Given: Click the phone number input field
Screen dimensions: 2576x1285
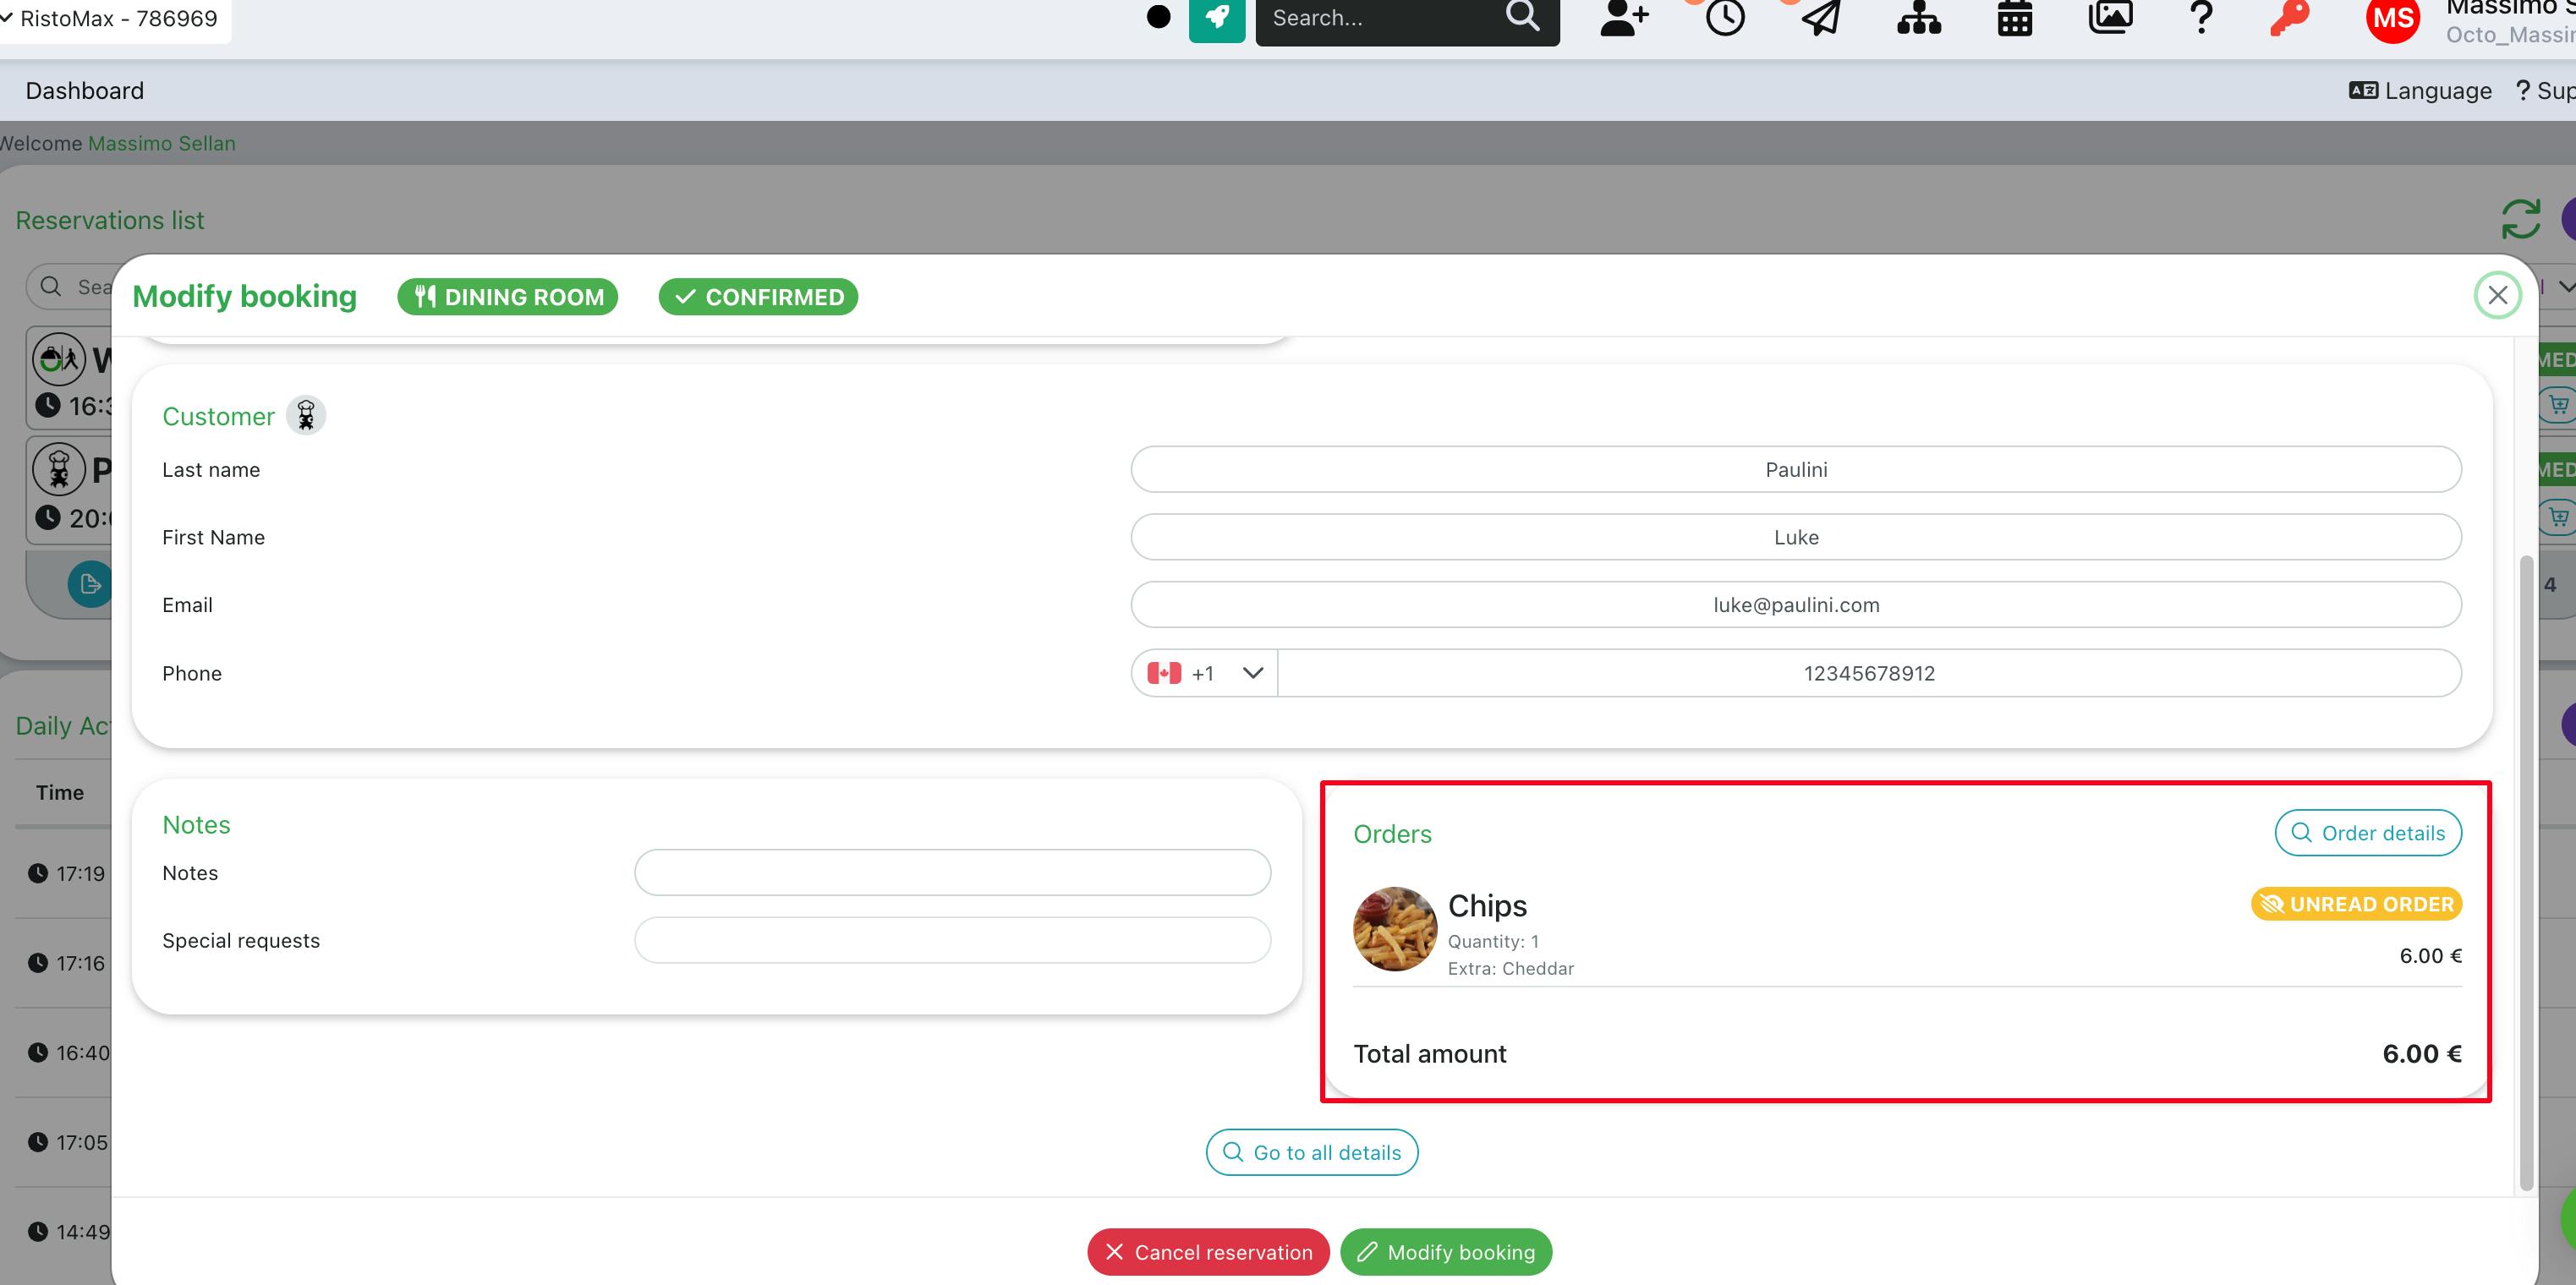Looking at the screenshot, I should point(1869,673).
